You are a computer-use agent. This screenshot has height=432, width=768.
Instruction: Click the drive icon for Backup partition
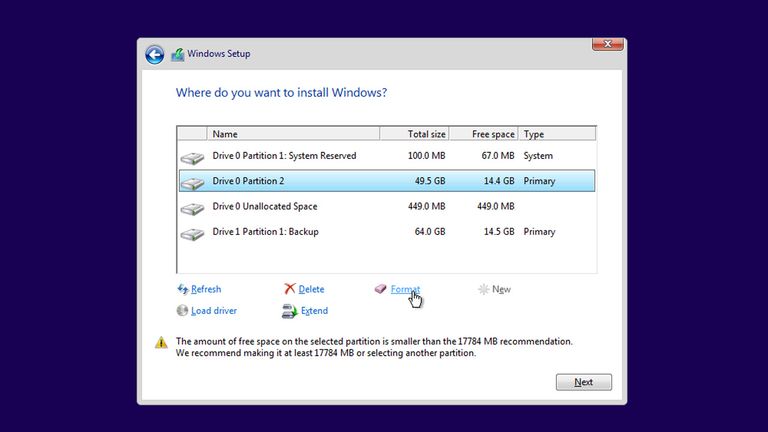pyautogui.click(x=192, y=234)
